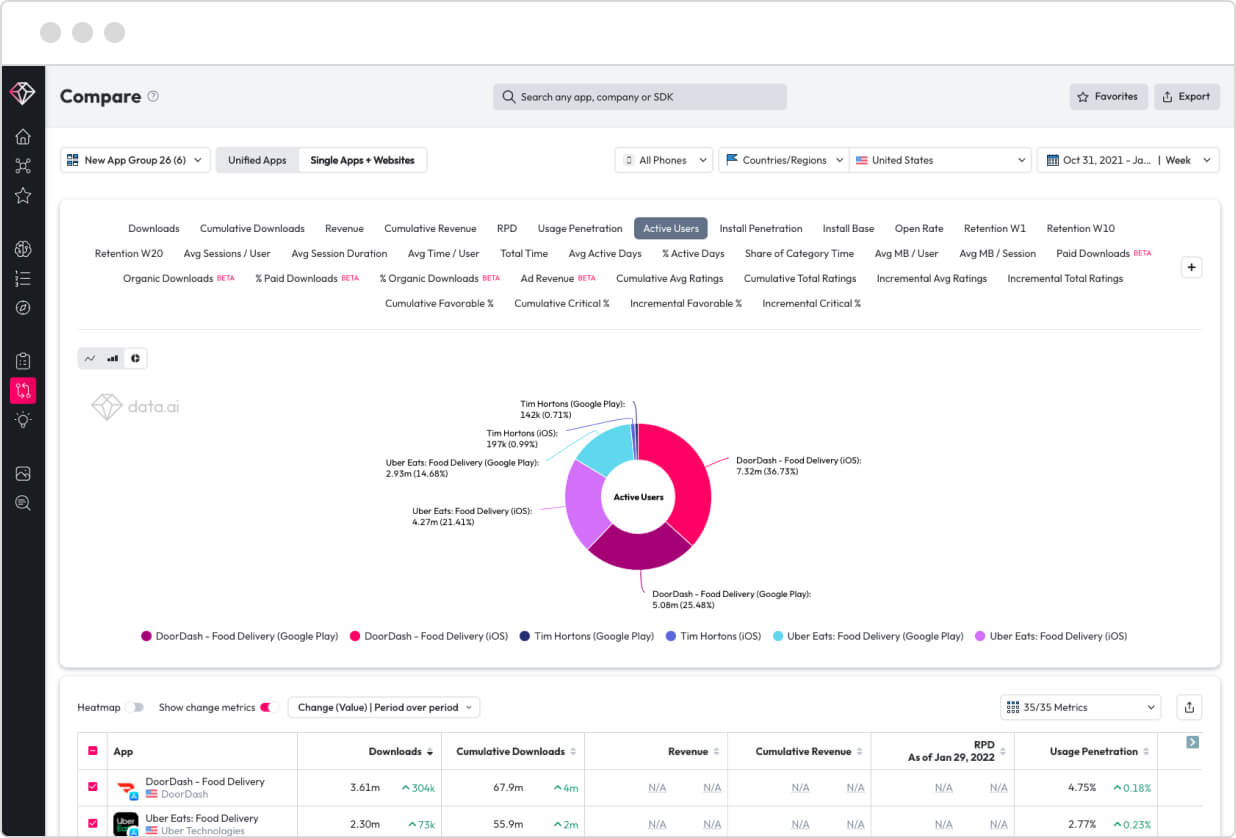Image resolution: width=1236 pixels, height=838 pixels.
Task: Open the starred favorites sidebar icon
Action: [x=23, y=196]
